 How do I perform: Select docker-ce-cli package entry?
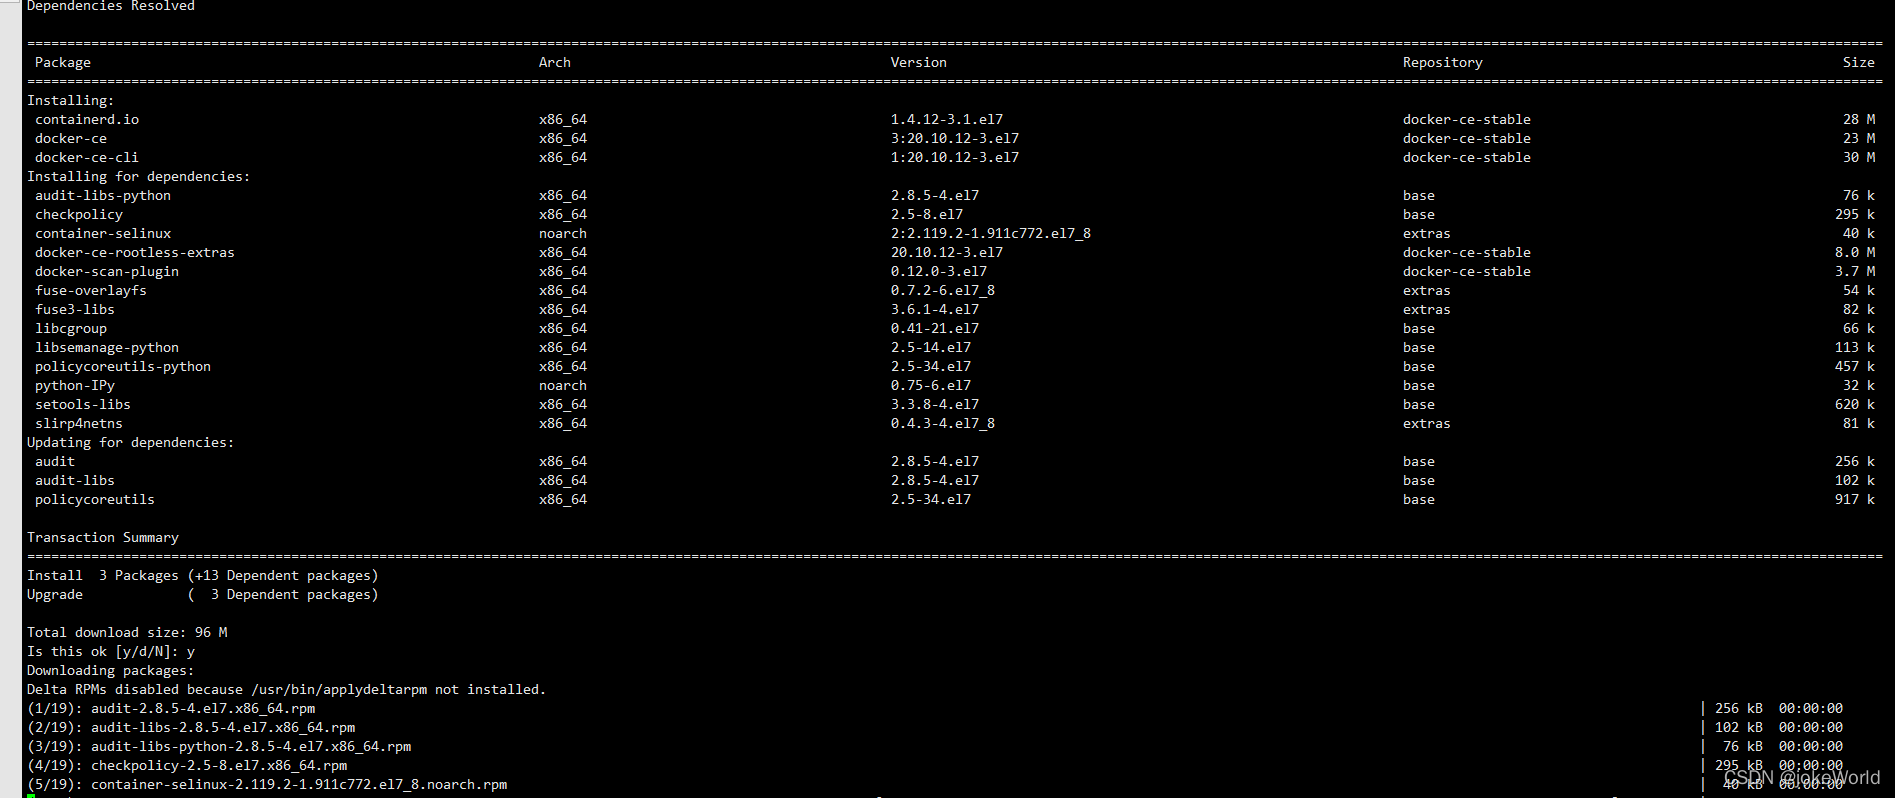87,157
